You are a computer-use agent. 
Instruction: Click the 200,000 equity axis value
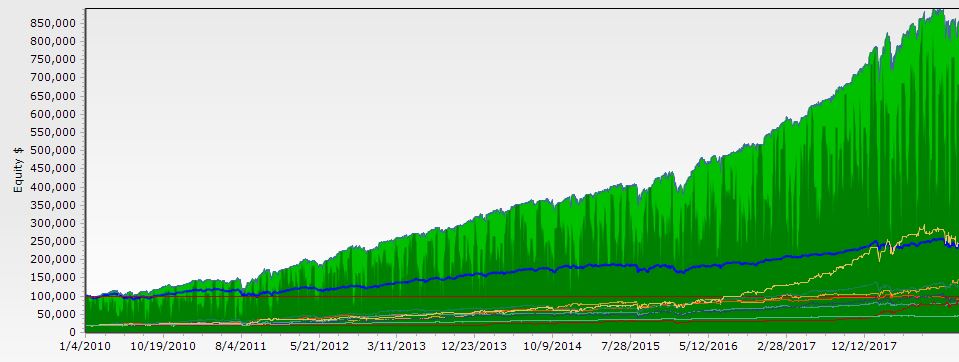click(x=52, y=259)
